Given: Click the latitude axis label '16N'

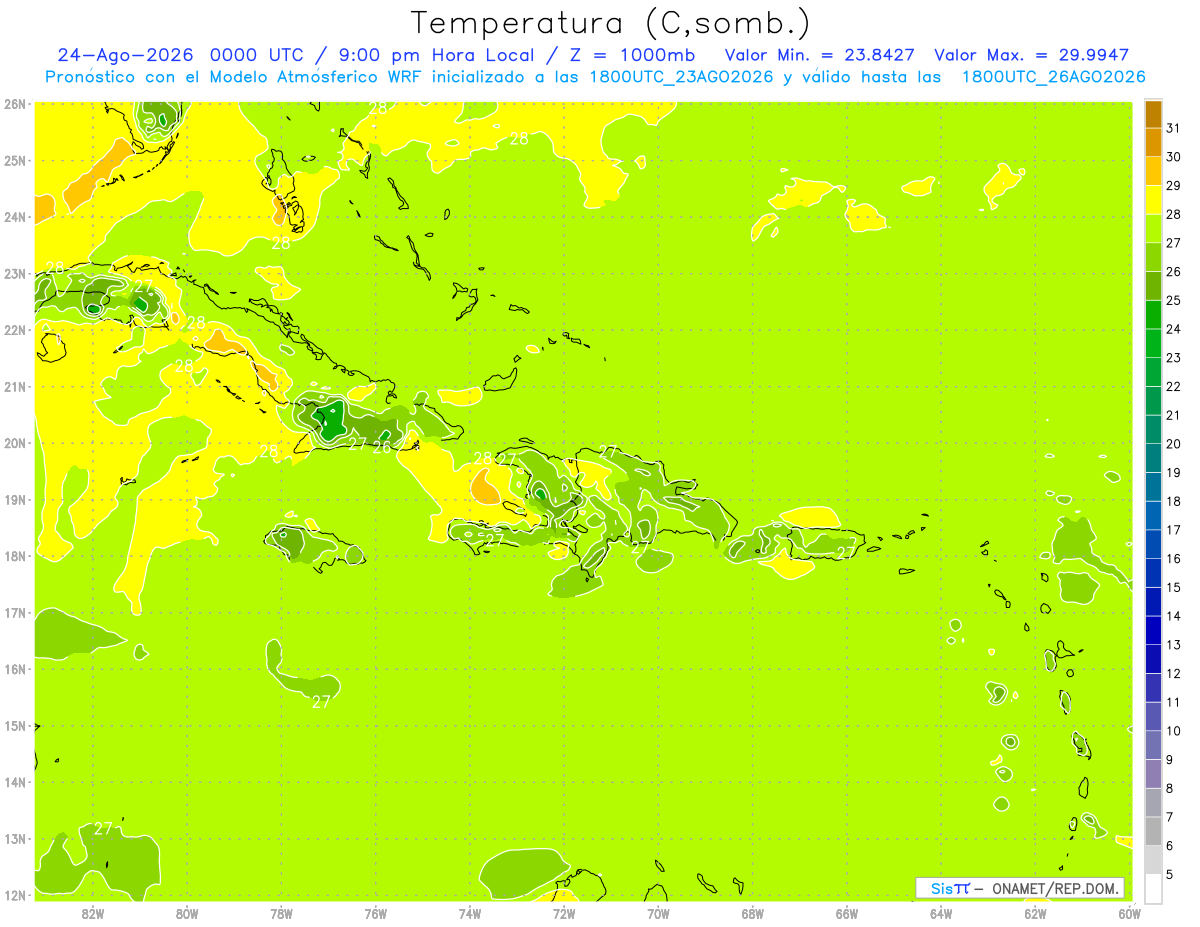Looking at the screenshot, I should click(15, 669).
